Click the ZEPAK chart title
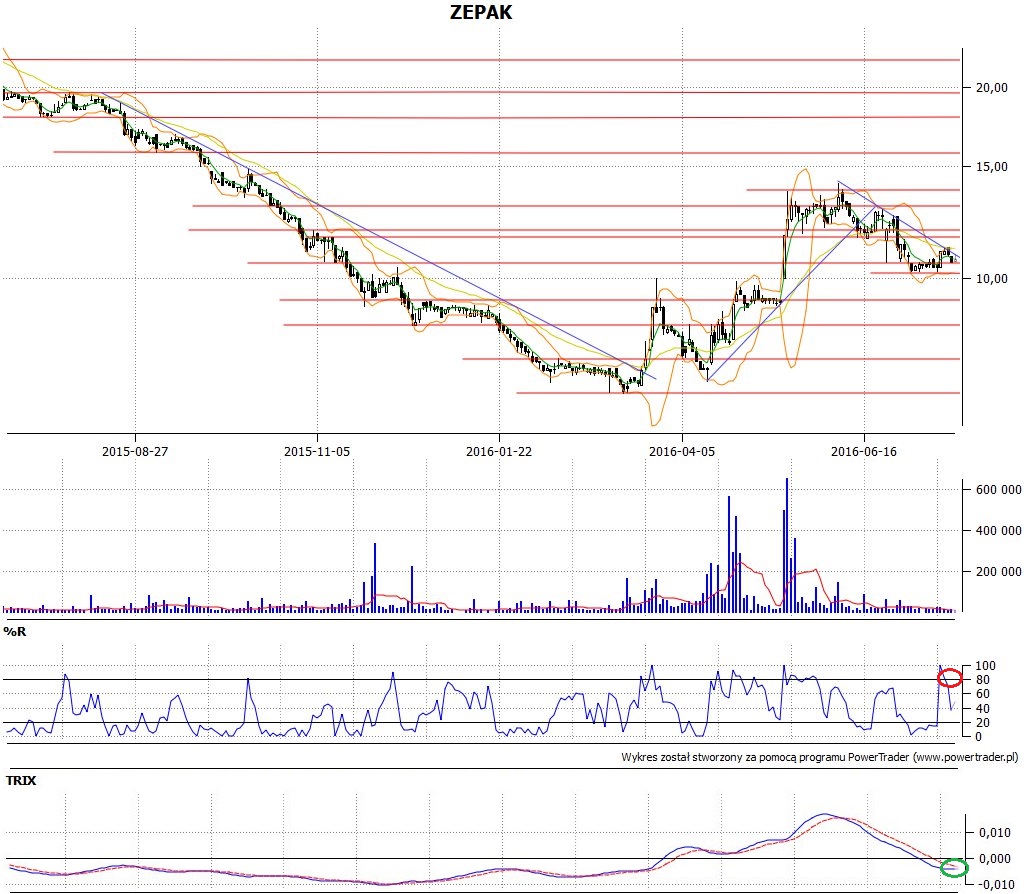 [481, 12]
